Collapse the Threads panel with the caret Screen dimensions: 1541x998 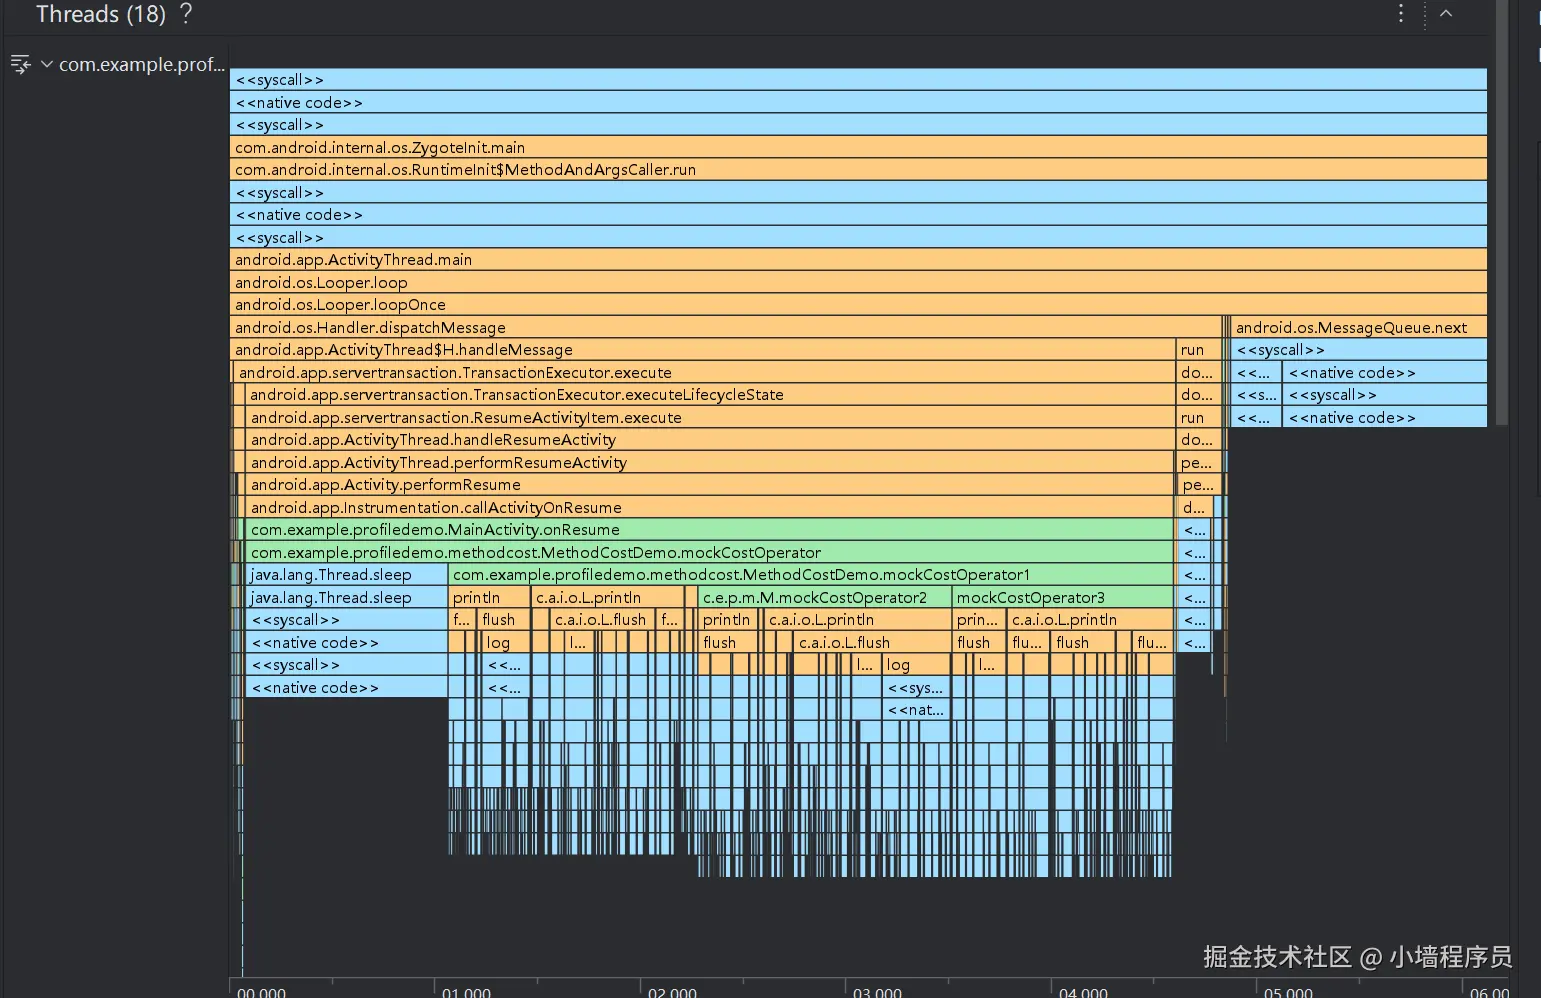click(x=1446, y=13)
